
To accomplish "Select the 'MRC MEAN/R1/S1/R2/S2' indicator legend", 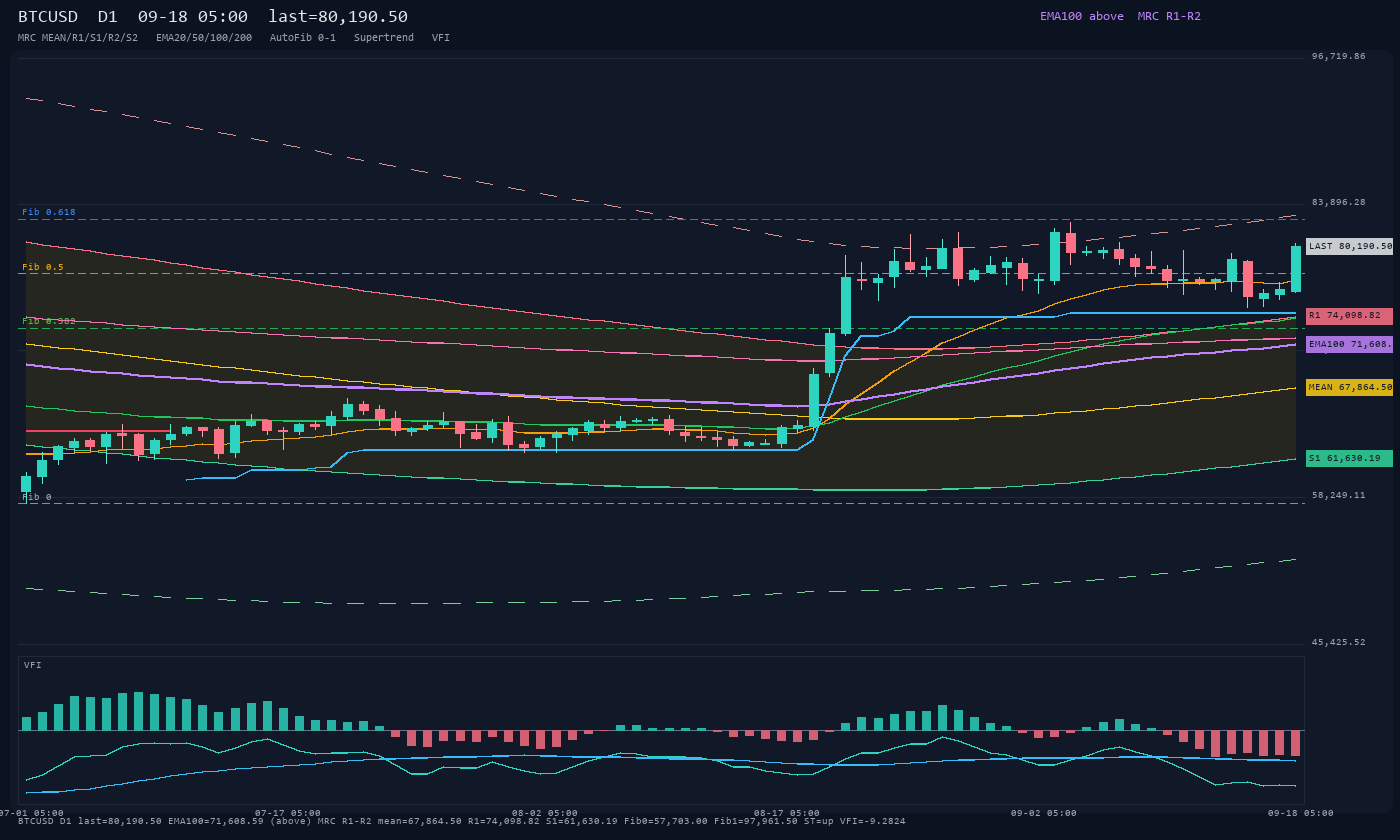I will tap(78, 38).
